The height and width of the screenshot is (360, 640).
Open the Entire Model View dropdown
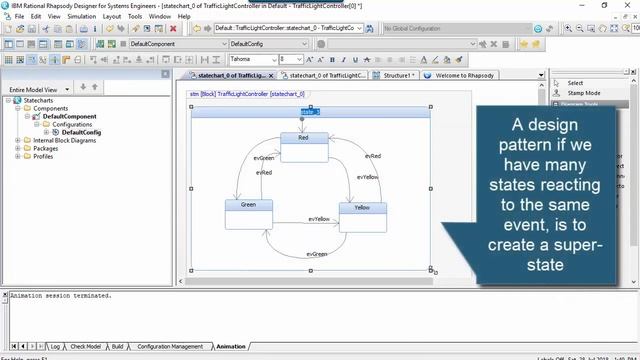(67, 89)
